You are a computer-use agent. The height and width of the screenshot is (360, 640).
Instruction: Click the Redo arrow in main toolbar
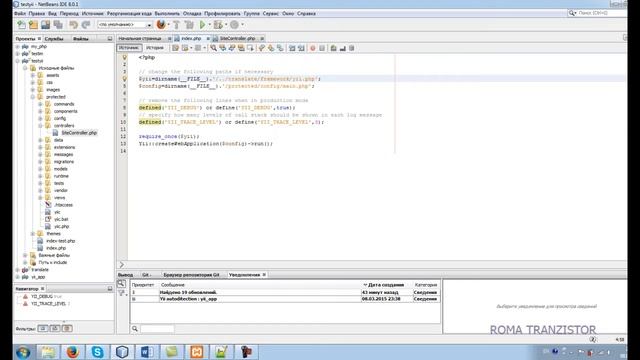click(86, 25)
